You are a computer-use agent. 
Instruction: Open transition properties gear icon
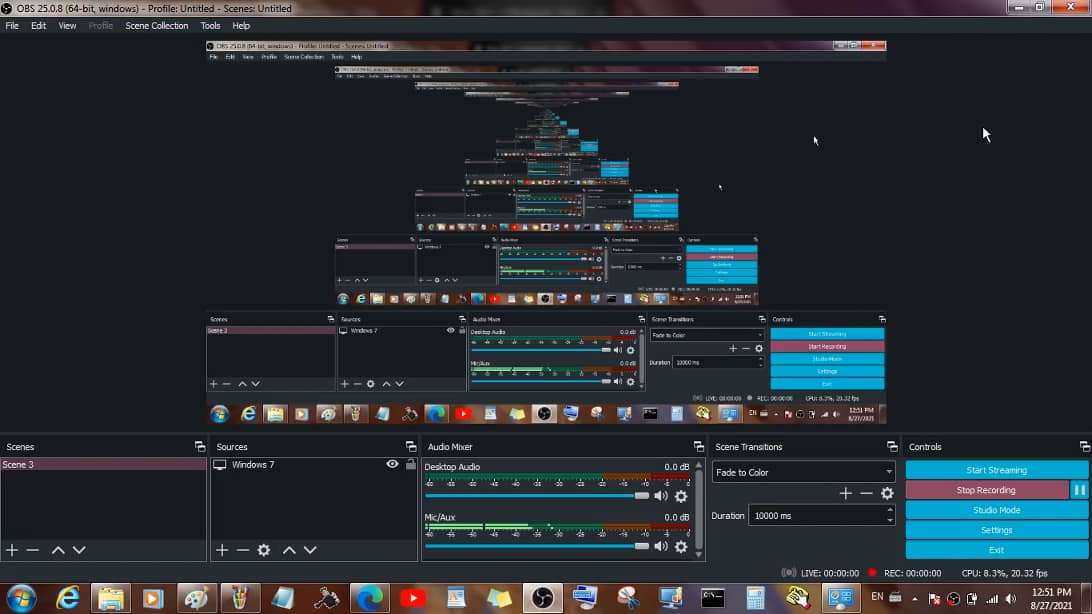887,493
